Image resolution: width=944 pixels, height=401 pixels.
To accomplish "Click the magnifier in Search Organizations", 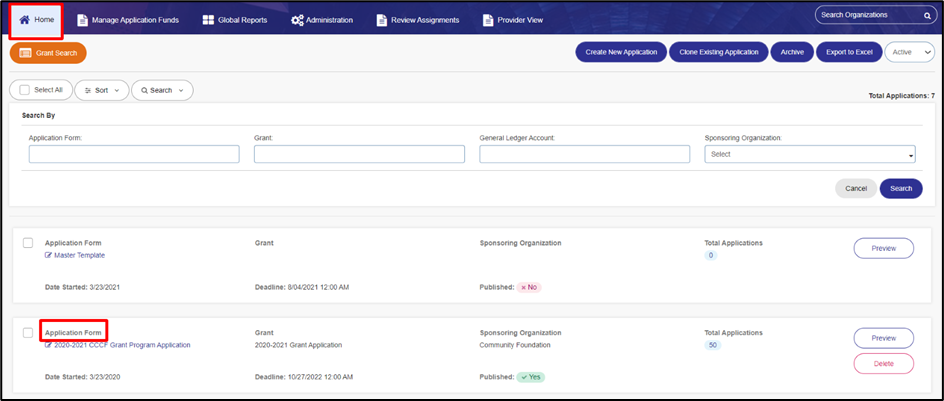I will [x=927, y=16].
